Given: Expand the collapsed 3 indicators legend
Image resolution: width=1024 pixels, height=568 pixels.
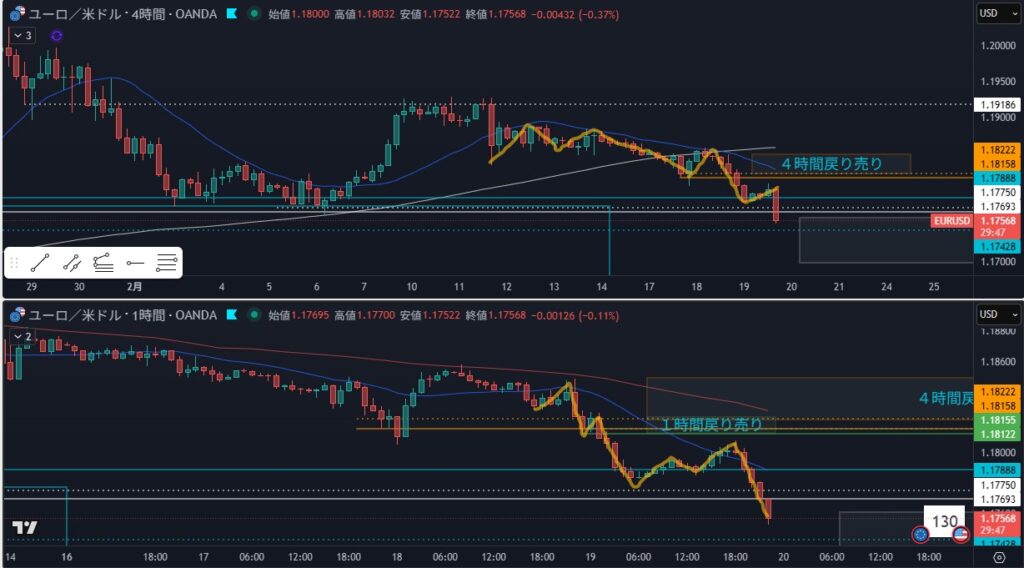Looking at the screenshot, I should tap(21, 35).
